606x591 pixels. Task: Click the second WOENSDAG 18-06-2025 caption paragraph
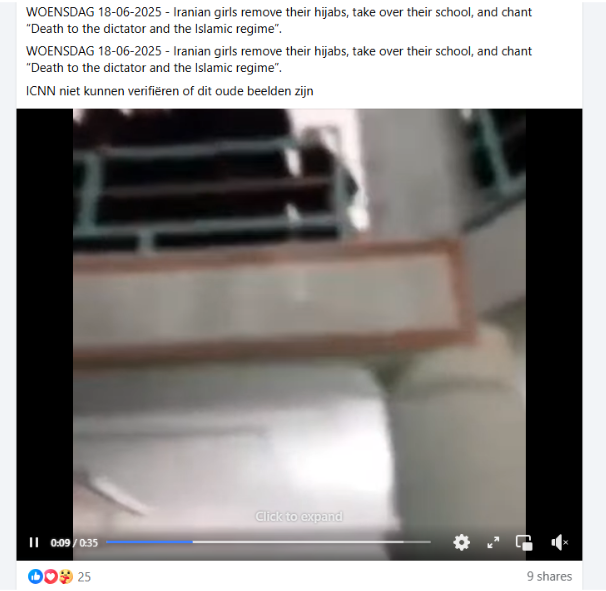(279, 60)
